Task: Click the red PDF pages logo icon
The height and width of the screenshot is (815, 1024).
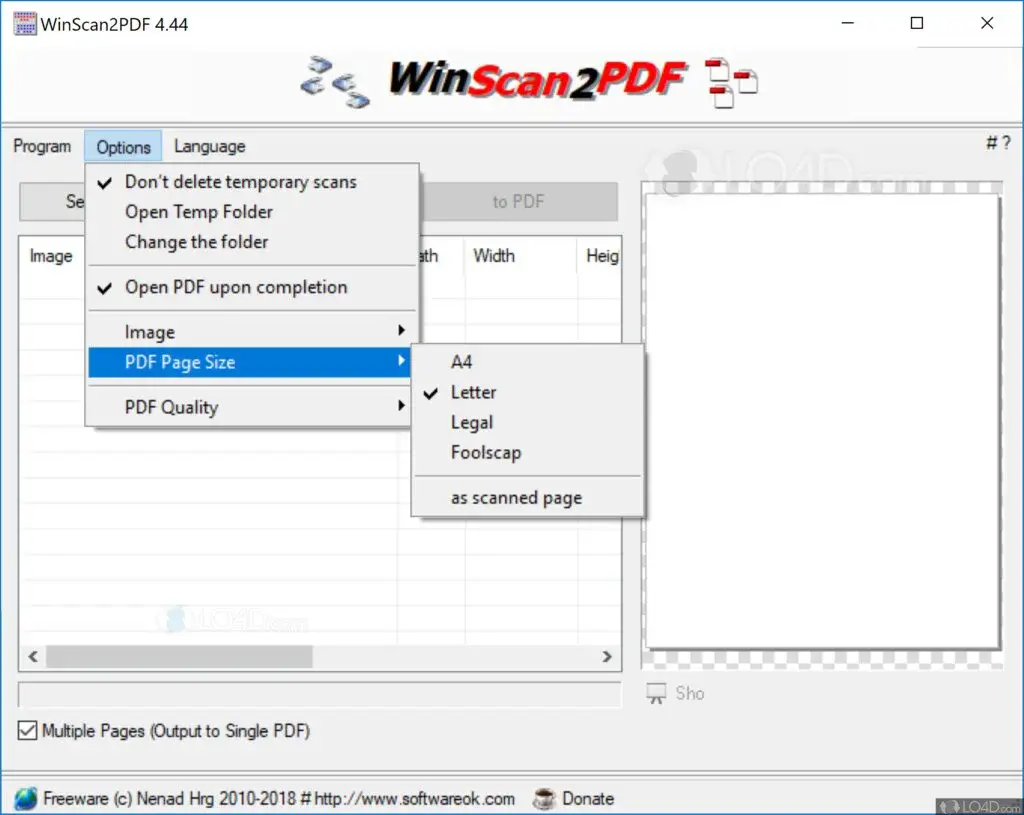Action: (x=731, y=83)
